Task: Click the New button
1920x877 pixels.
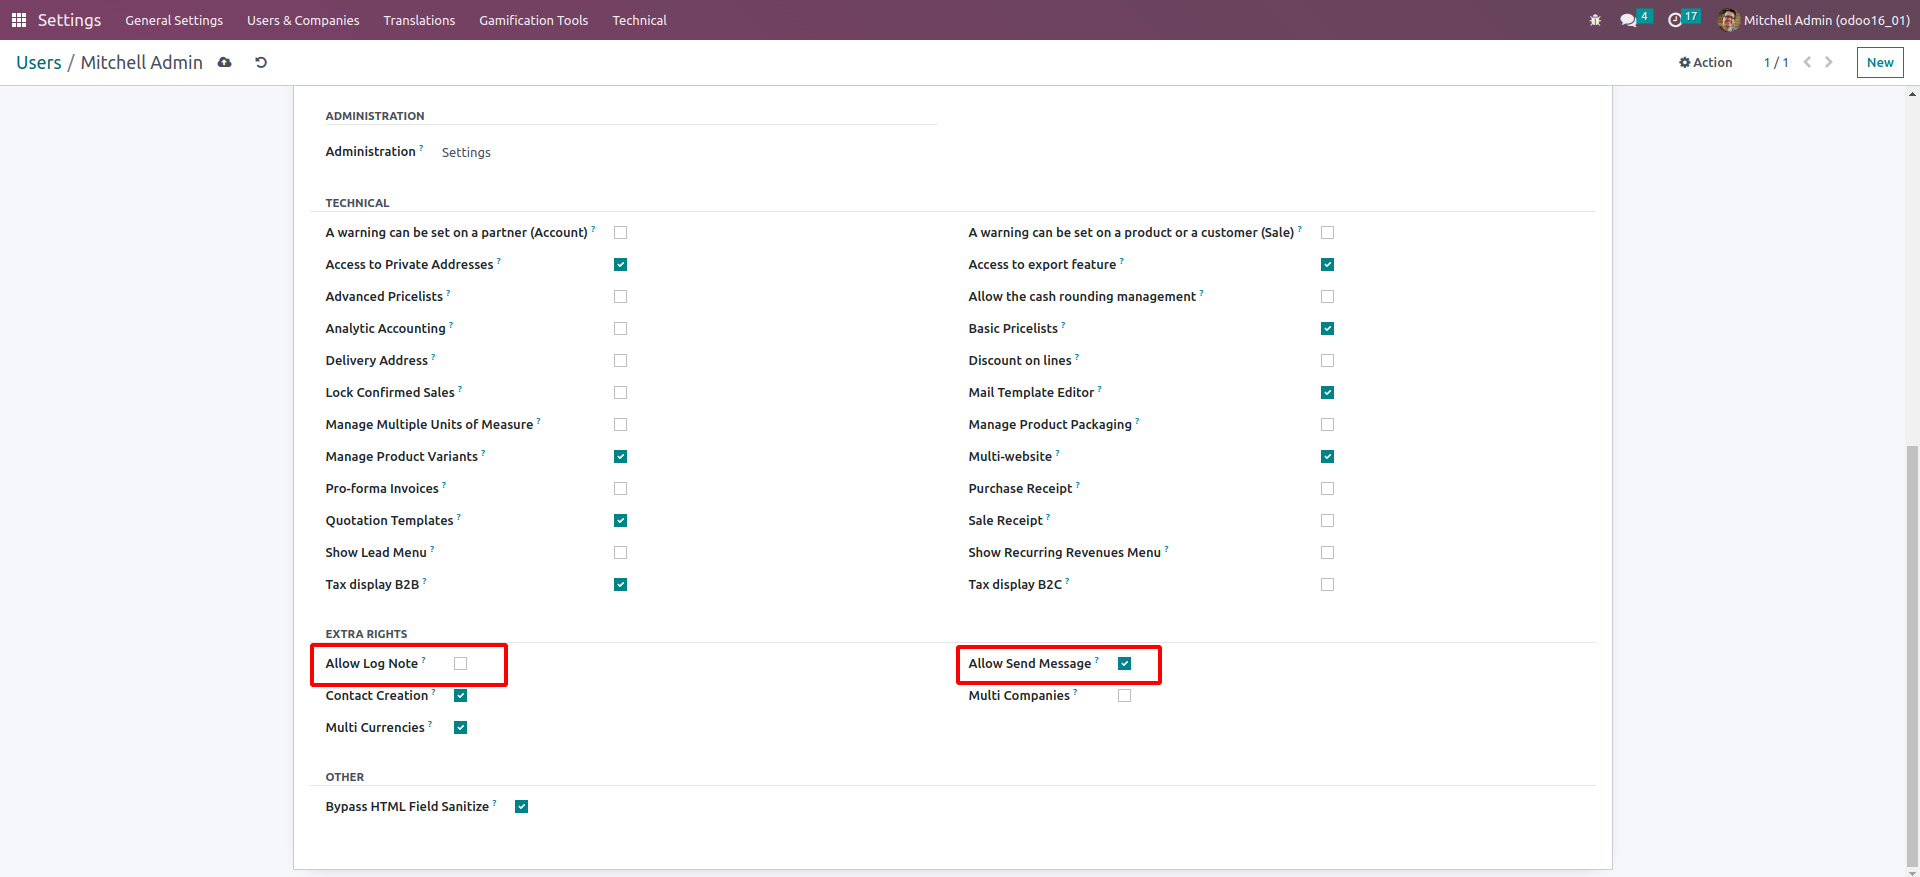Action: pyautogui.click(x=1880, y=62)
